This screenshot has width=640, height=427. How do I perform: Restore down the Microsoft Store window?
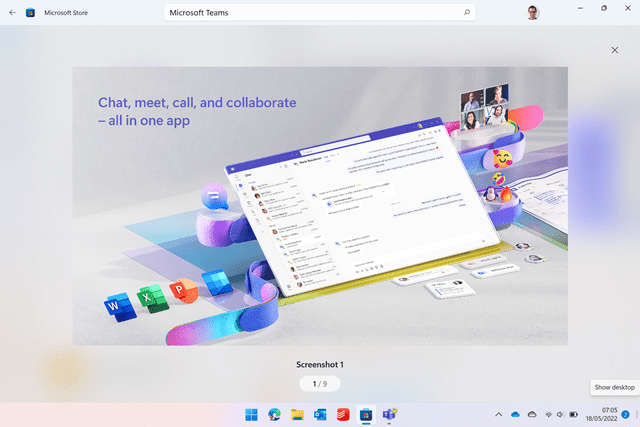604,8
